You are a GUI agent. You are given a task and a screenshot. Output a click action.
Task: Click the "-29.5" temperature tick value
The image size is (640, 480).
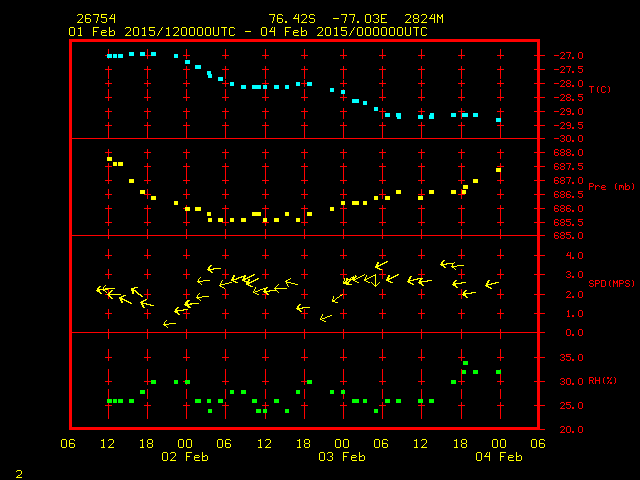coord(568,126)
